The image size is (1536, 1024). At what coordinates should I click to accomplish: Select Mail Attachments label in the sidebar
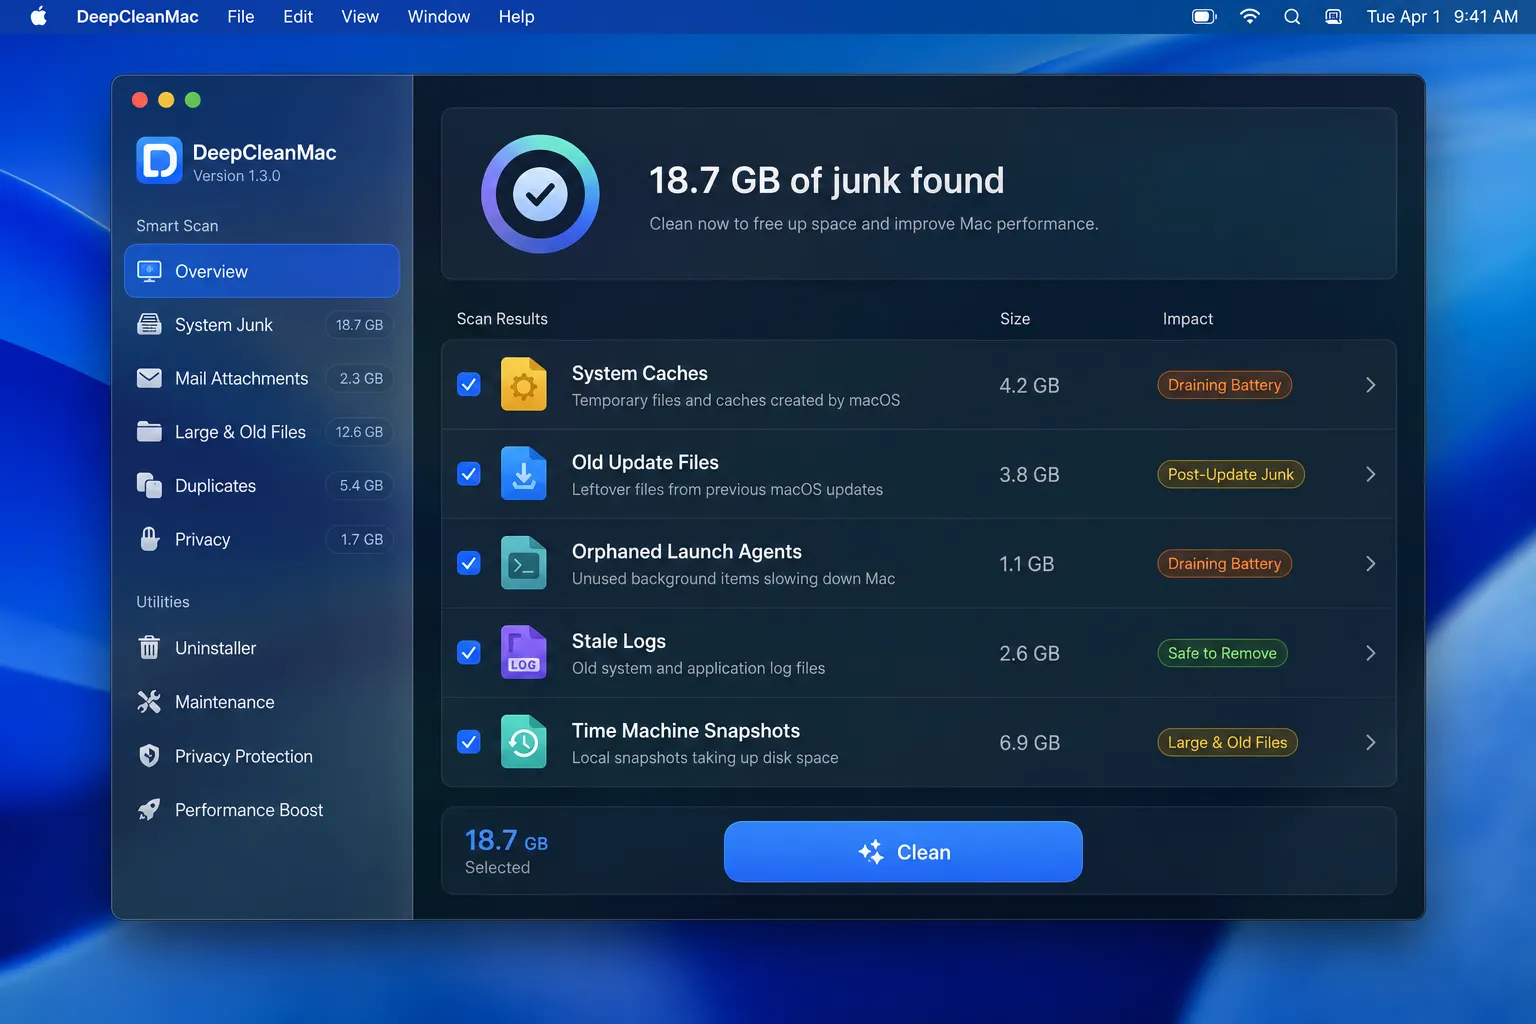click(x=242, y=379)
